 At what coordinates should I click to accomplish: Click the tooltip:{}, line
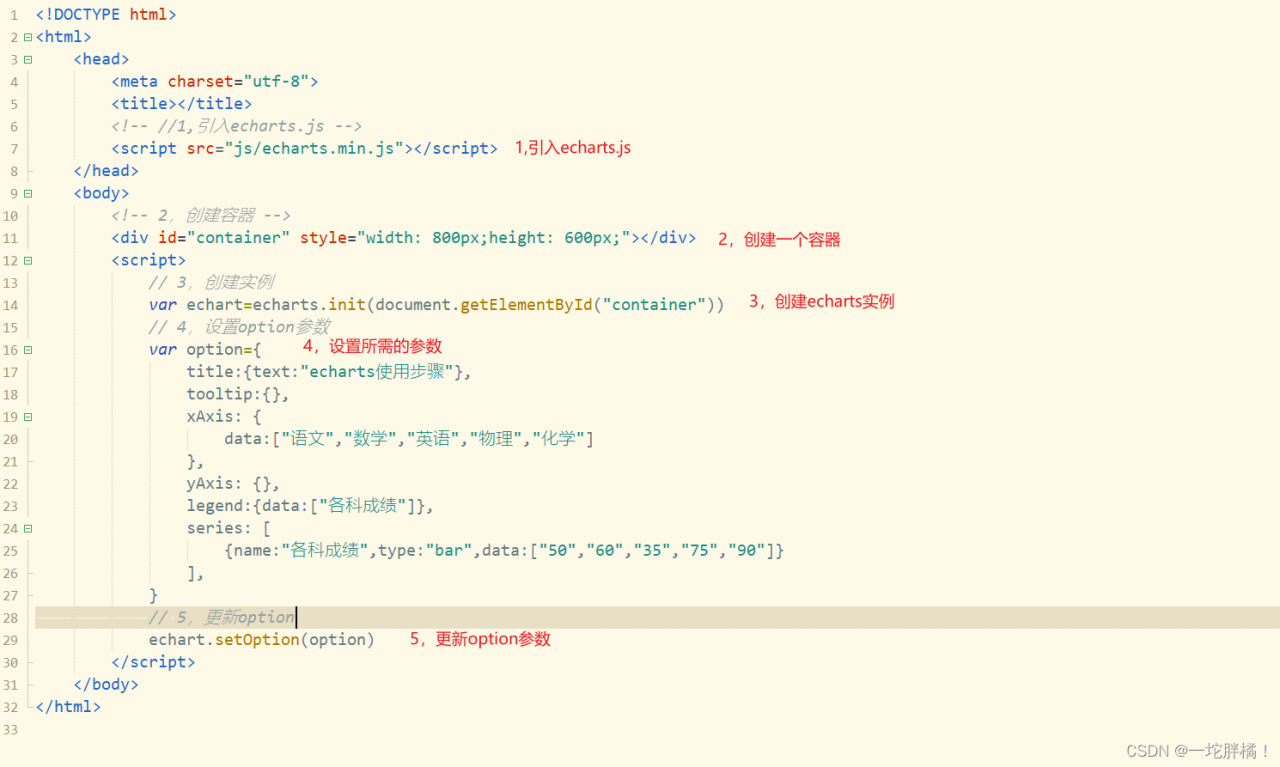click(238, 394)
